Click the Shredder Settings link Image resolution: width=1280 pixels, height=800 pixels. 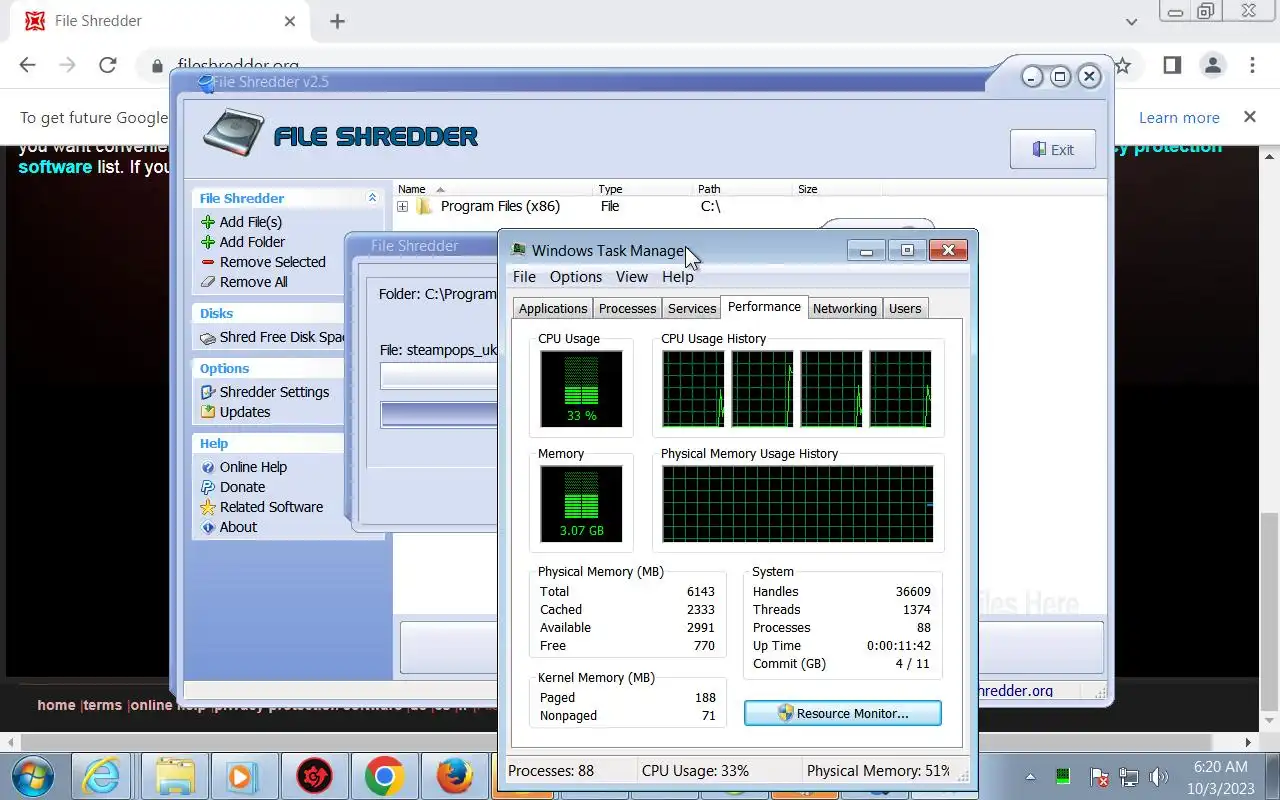tap(274, 392)
